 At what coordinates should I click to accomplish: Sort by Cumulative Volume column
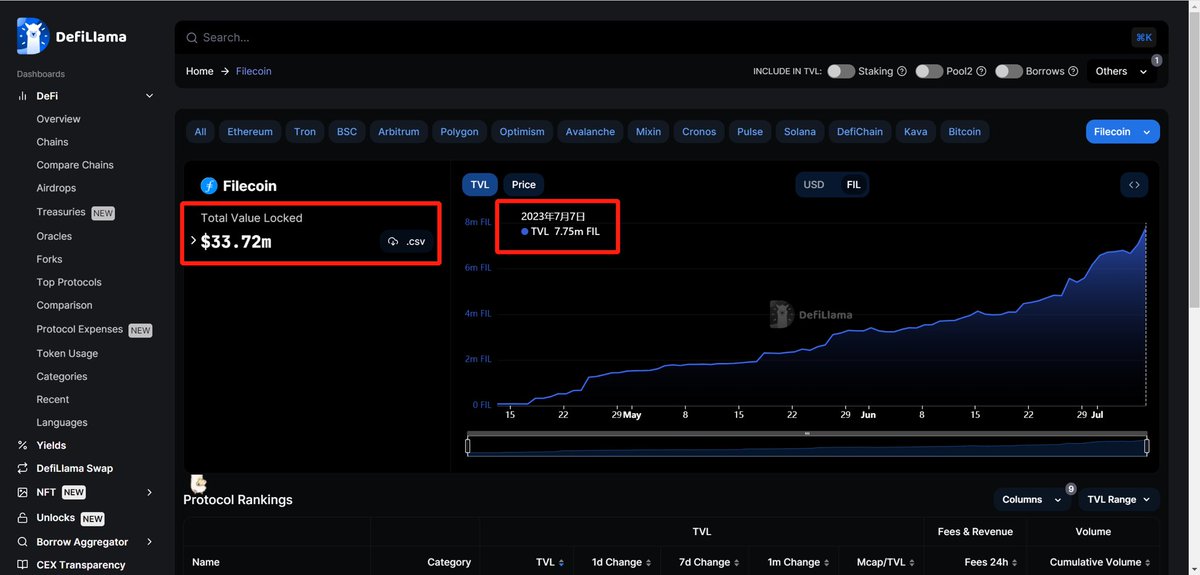click(1150, 563)
